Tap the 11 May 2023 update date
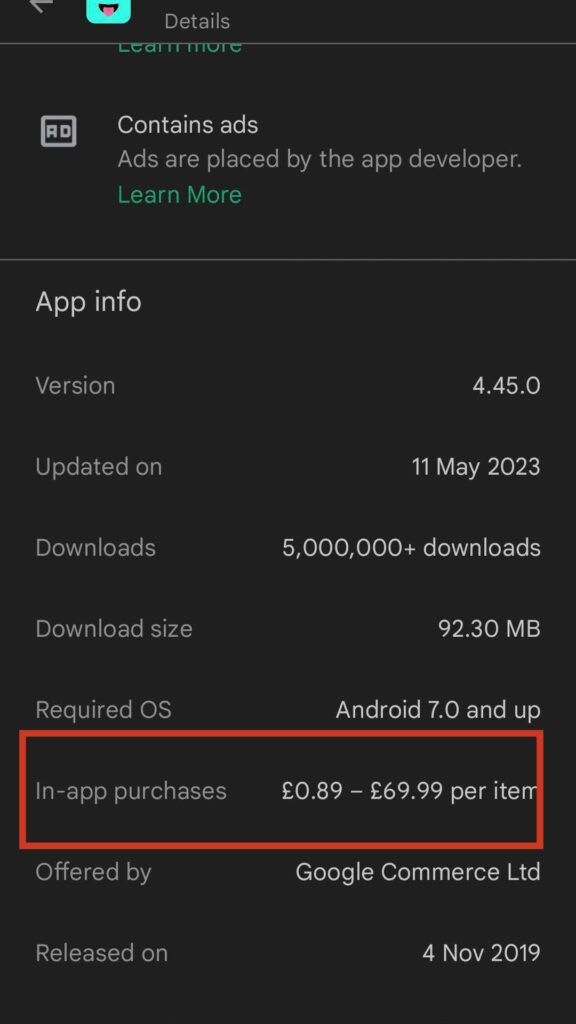Viewport: 576px width, 1024px height. pos(476,467)
